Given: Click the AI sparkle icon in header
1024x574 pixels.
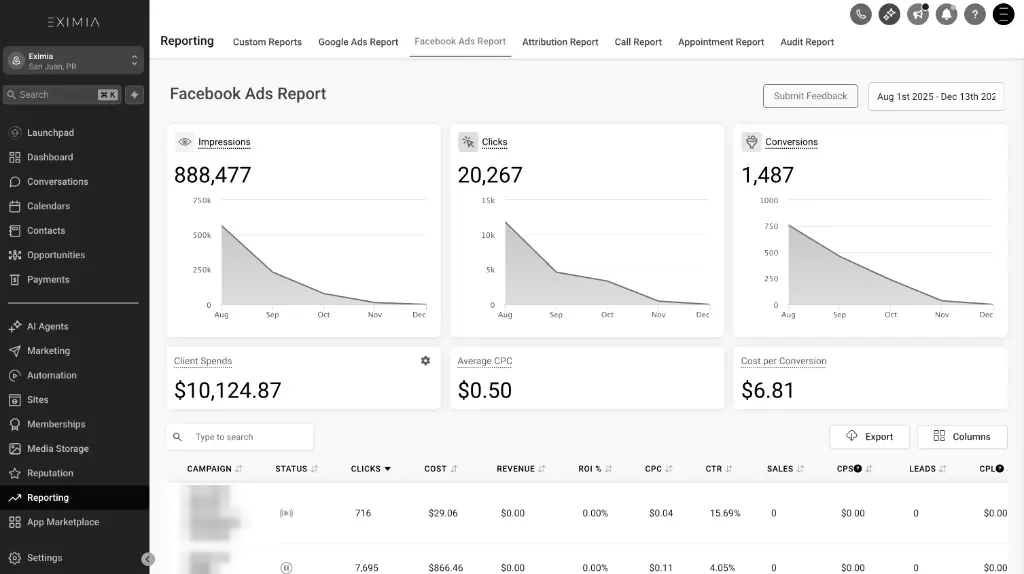Looking at the screenshot, I should coord(889,14).
